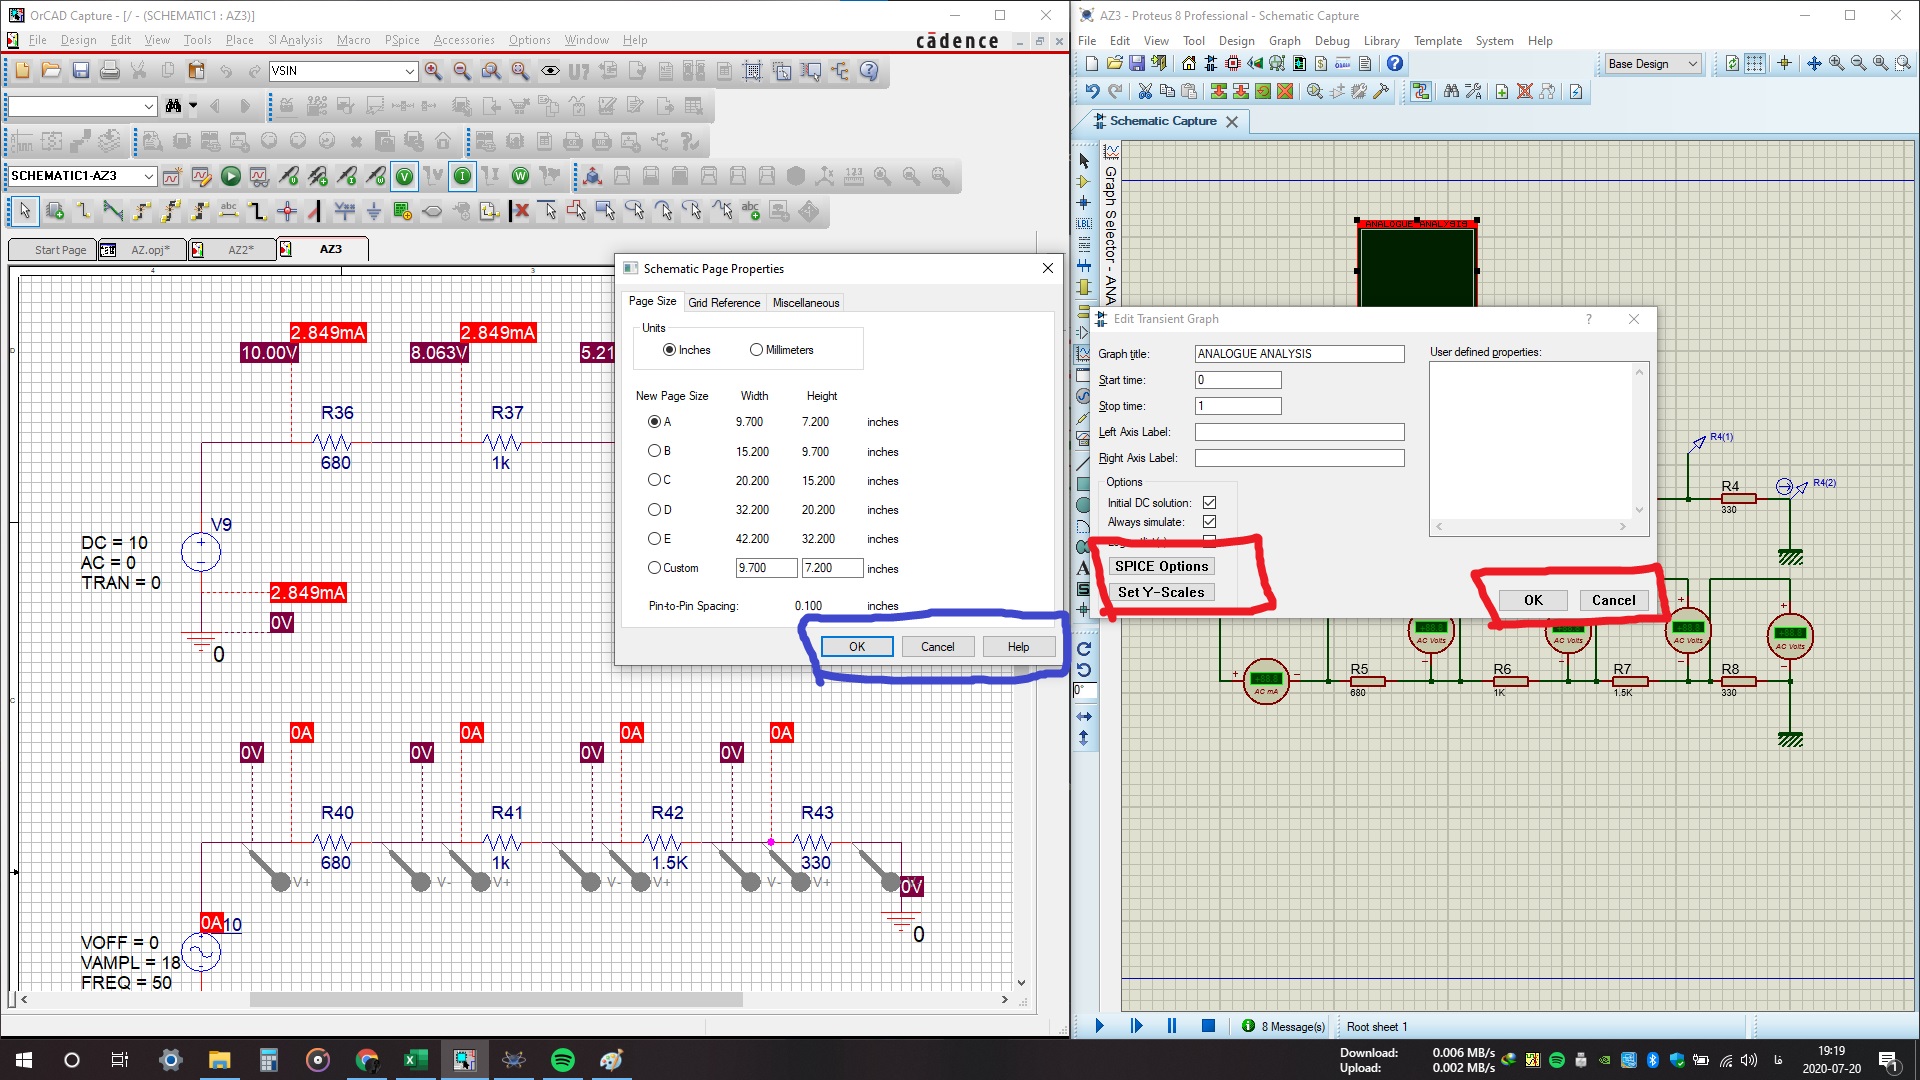Click OrCAD Print icon
Image resolution: width=1920 pixels, height=1080 pixels.
coord(110,71)
